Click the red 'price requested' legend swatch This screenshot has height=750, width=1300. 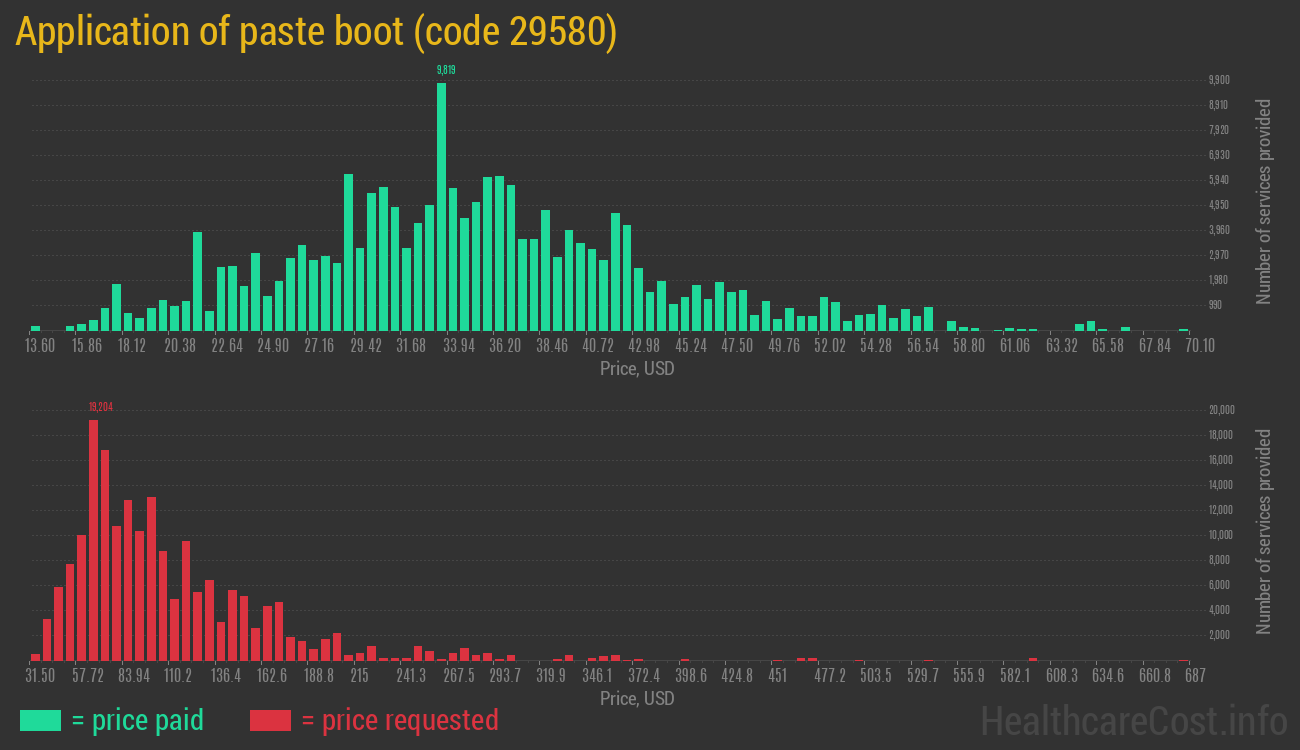pyautogui.click(x=270, y=720)
